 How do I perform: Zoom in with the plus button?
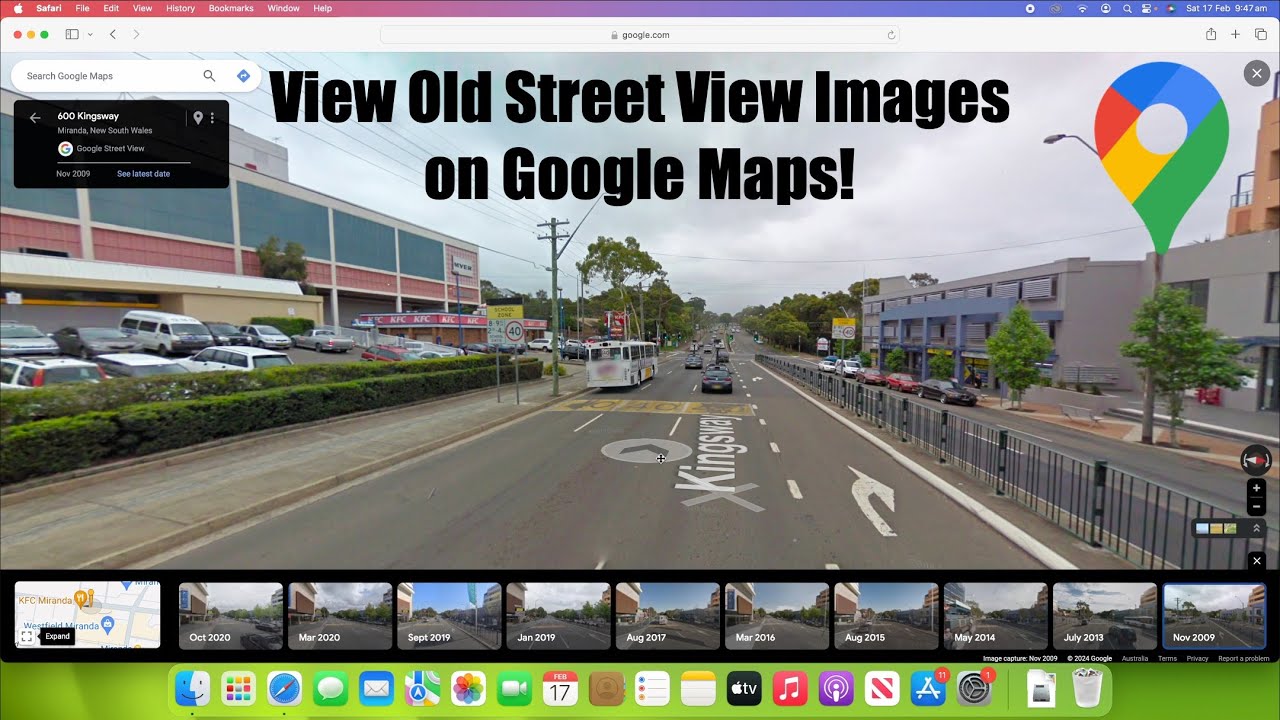[1257, 488]
